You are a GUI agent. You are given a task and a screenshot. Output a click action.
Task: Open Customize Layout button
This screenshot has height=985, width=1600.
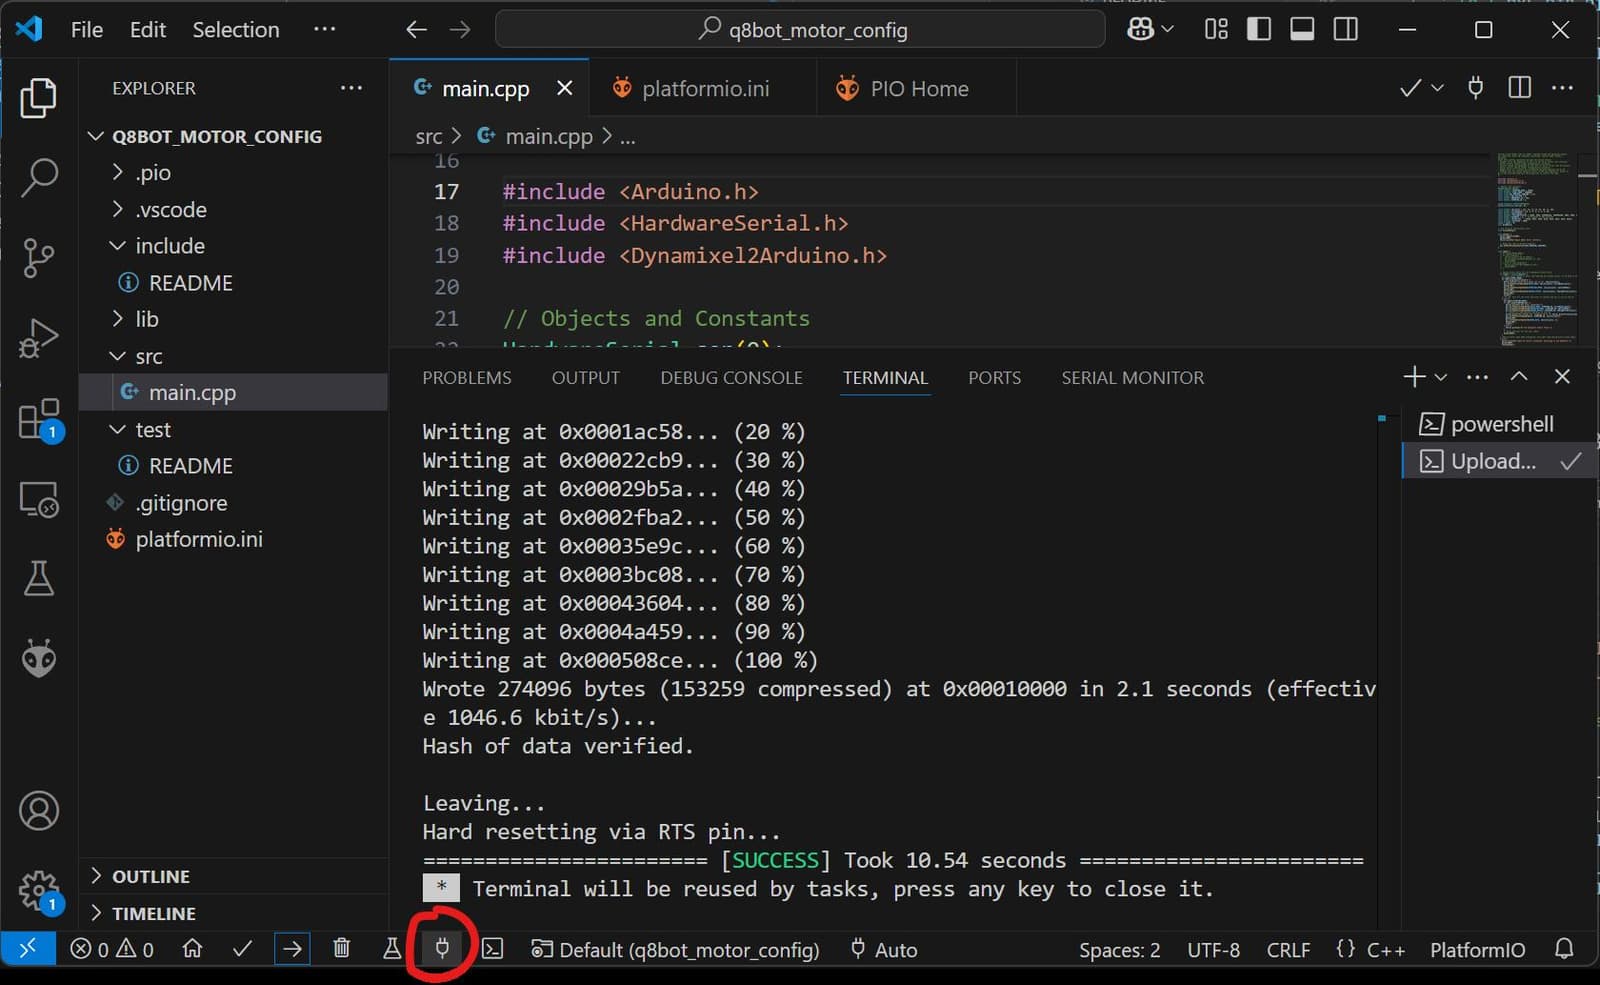[1216, 29]
